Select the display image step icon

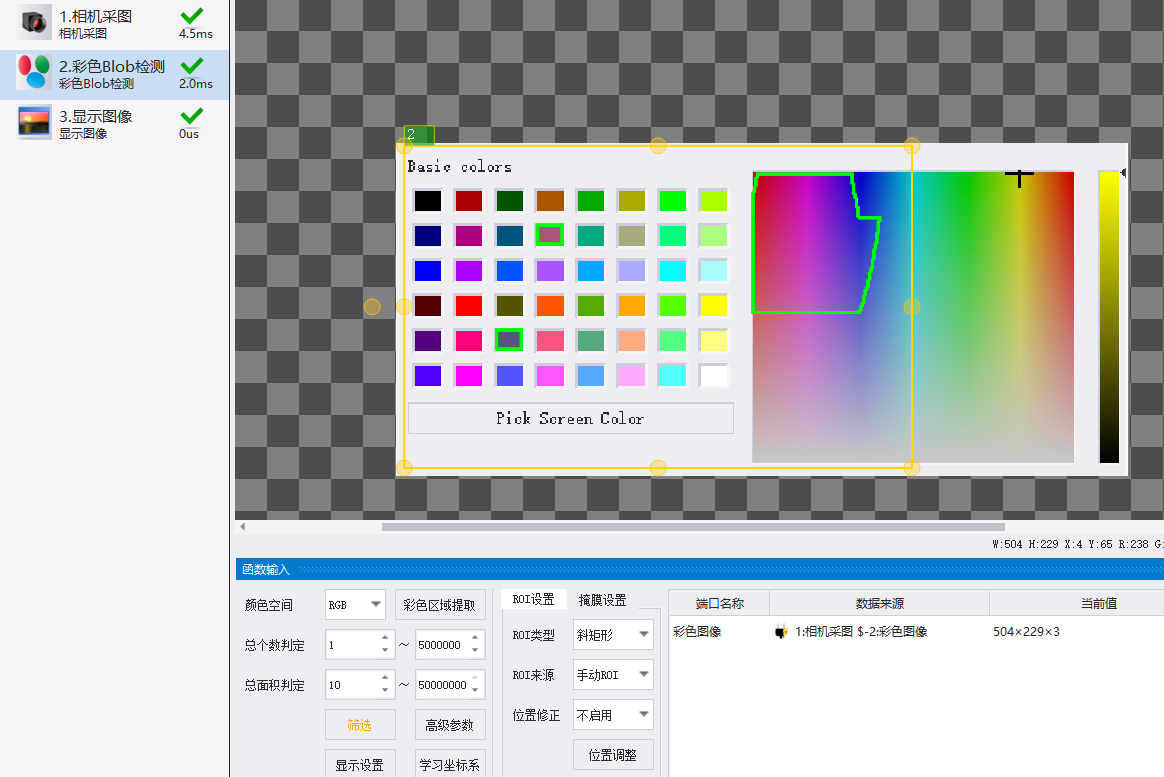pos(34,122)
